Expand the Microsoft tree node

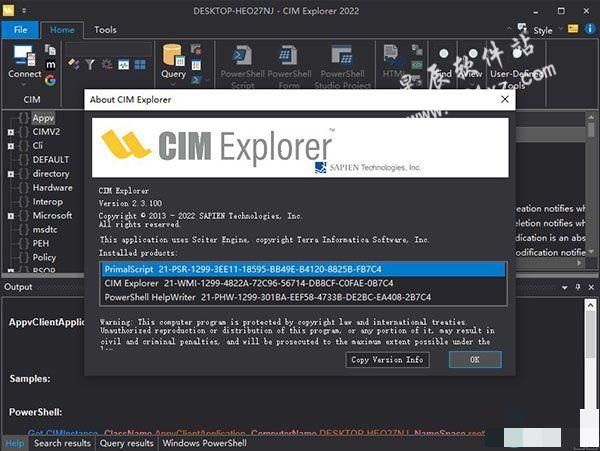tap(11, 216)
